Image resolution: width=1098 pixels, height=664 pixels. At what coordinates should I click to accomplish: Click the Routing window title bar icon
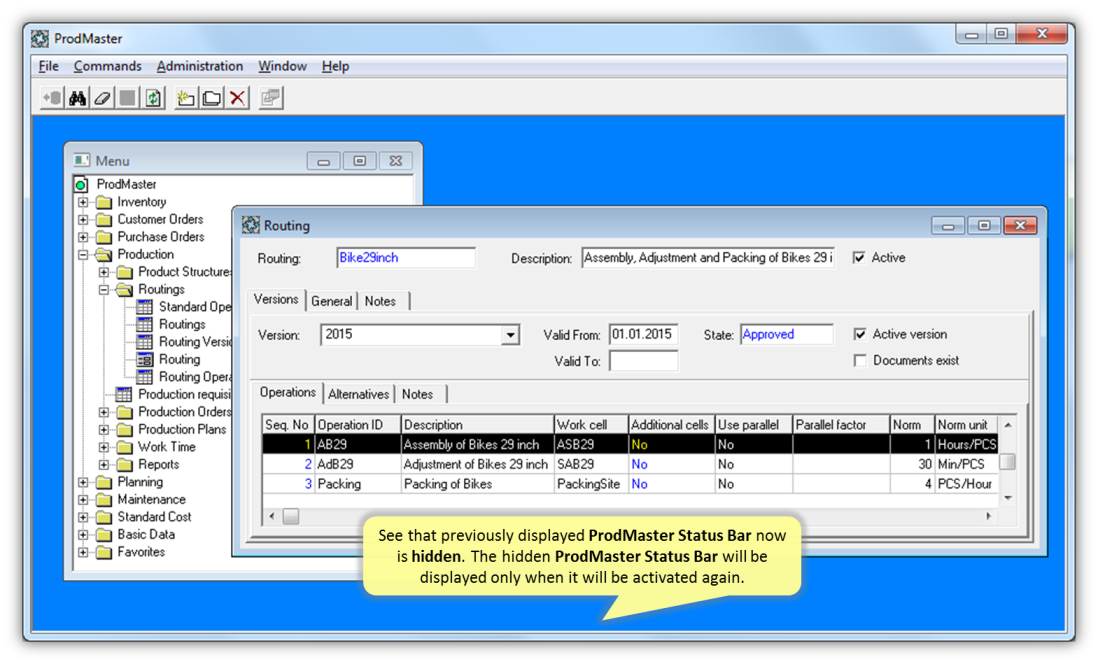pyautogui.click(x=251, y=226)
